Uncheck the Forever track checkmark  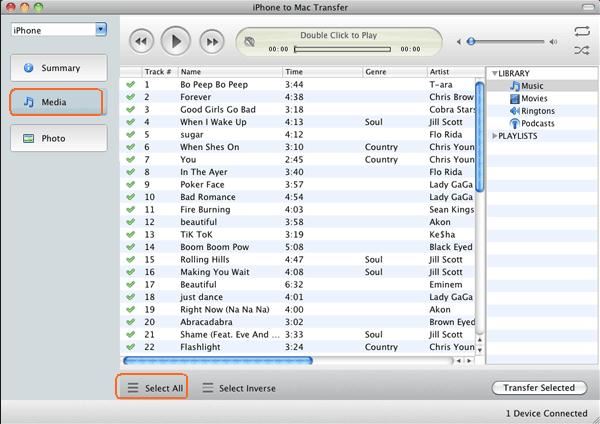[x=130, y=97]
